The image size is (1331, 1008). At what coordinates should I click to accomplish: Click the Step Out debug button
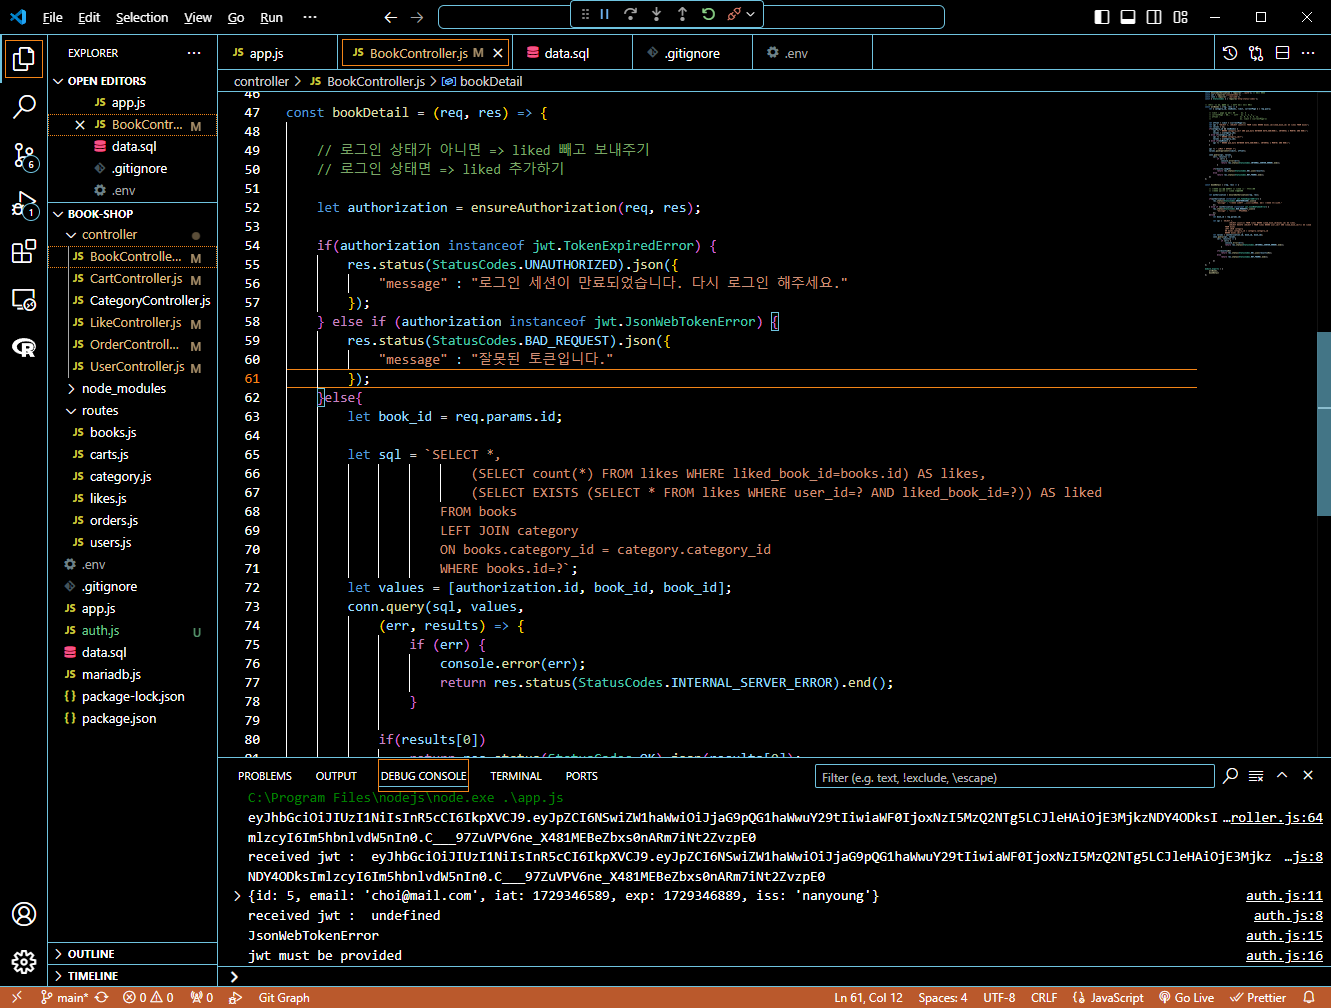(682, 14)
